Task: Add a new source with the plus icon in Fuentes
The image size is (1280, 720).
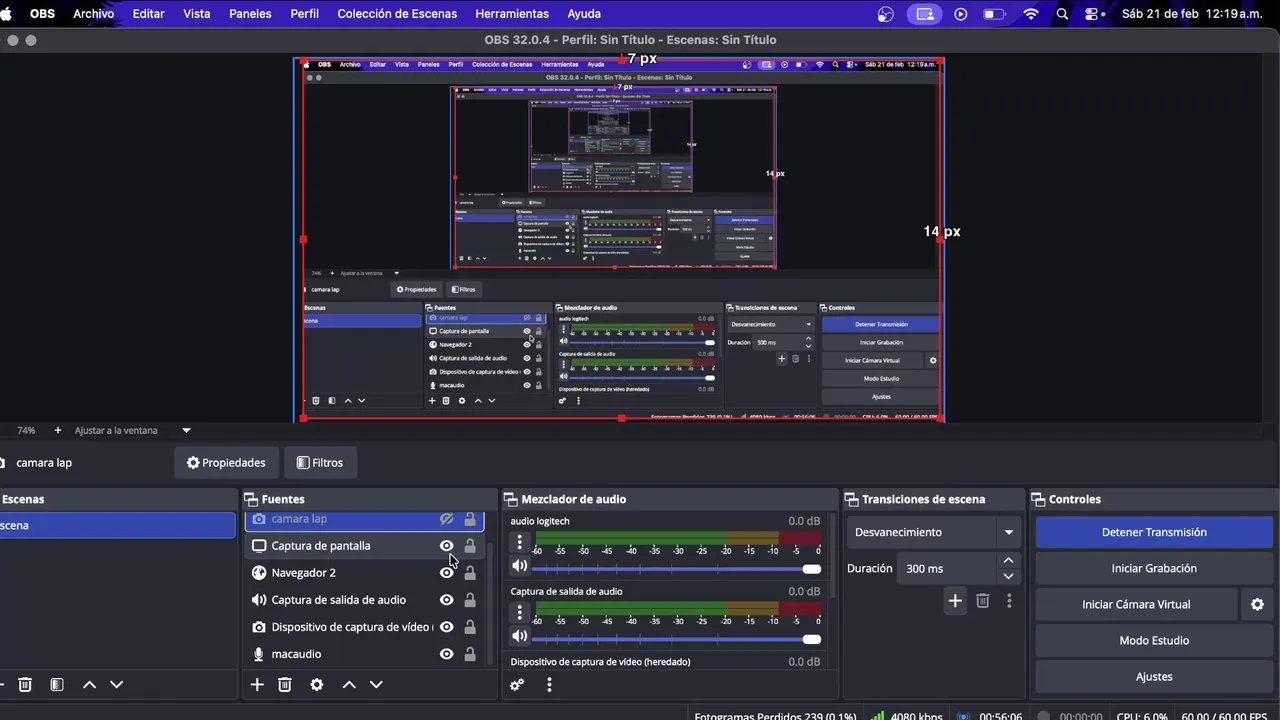Action: coord(257,684)
